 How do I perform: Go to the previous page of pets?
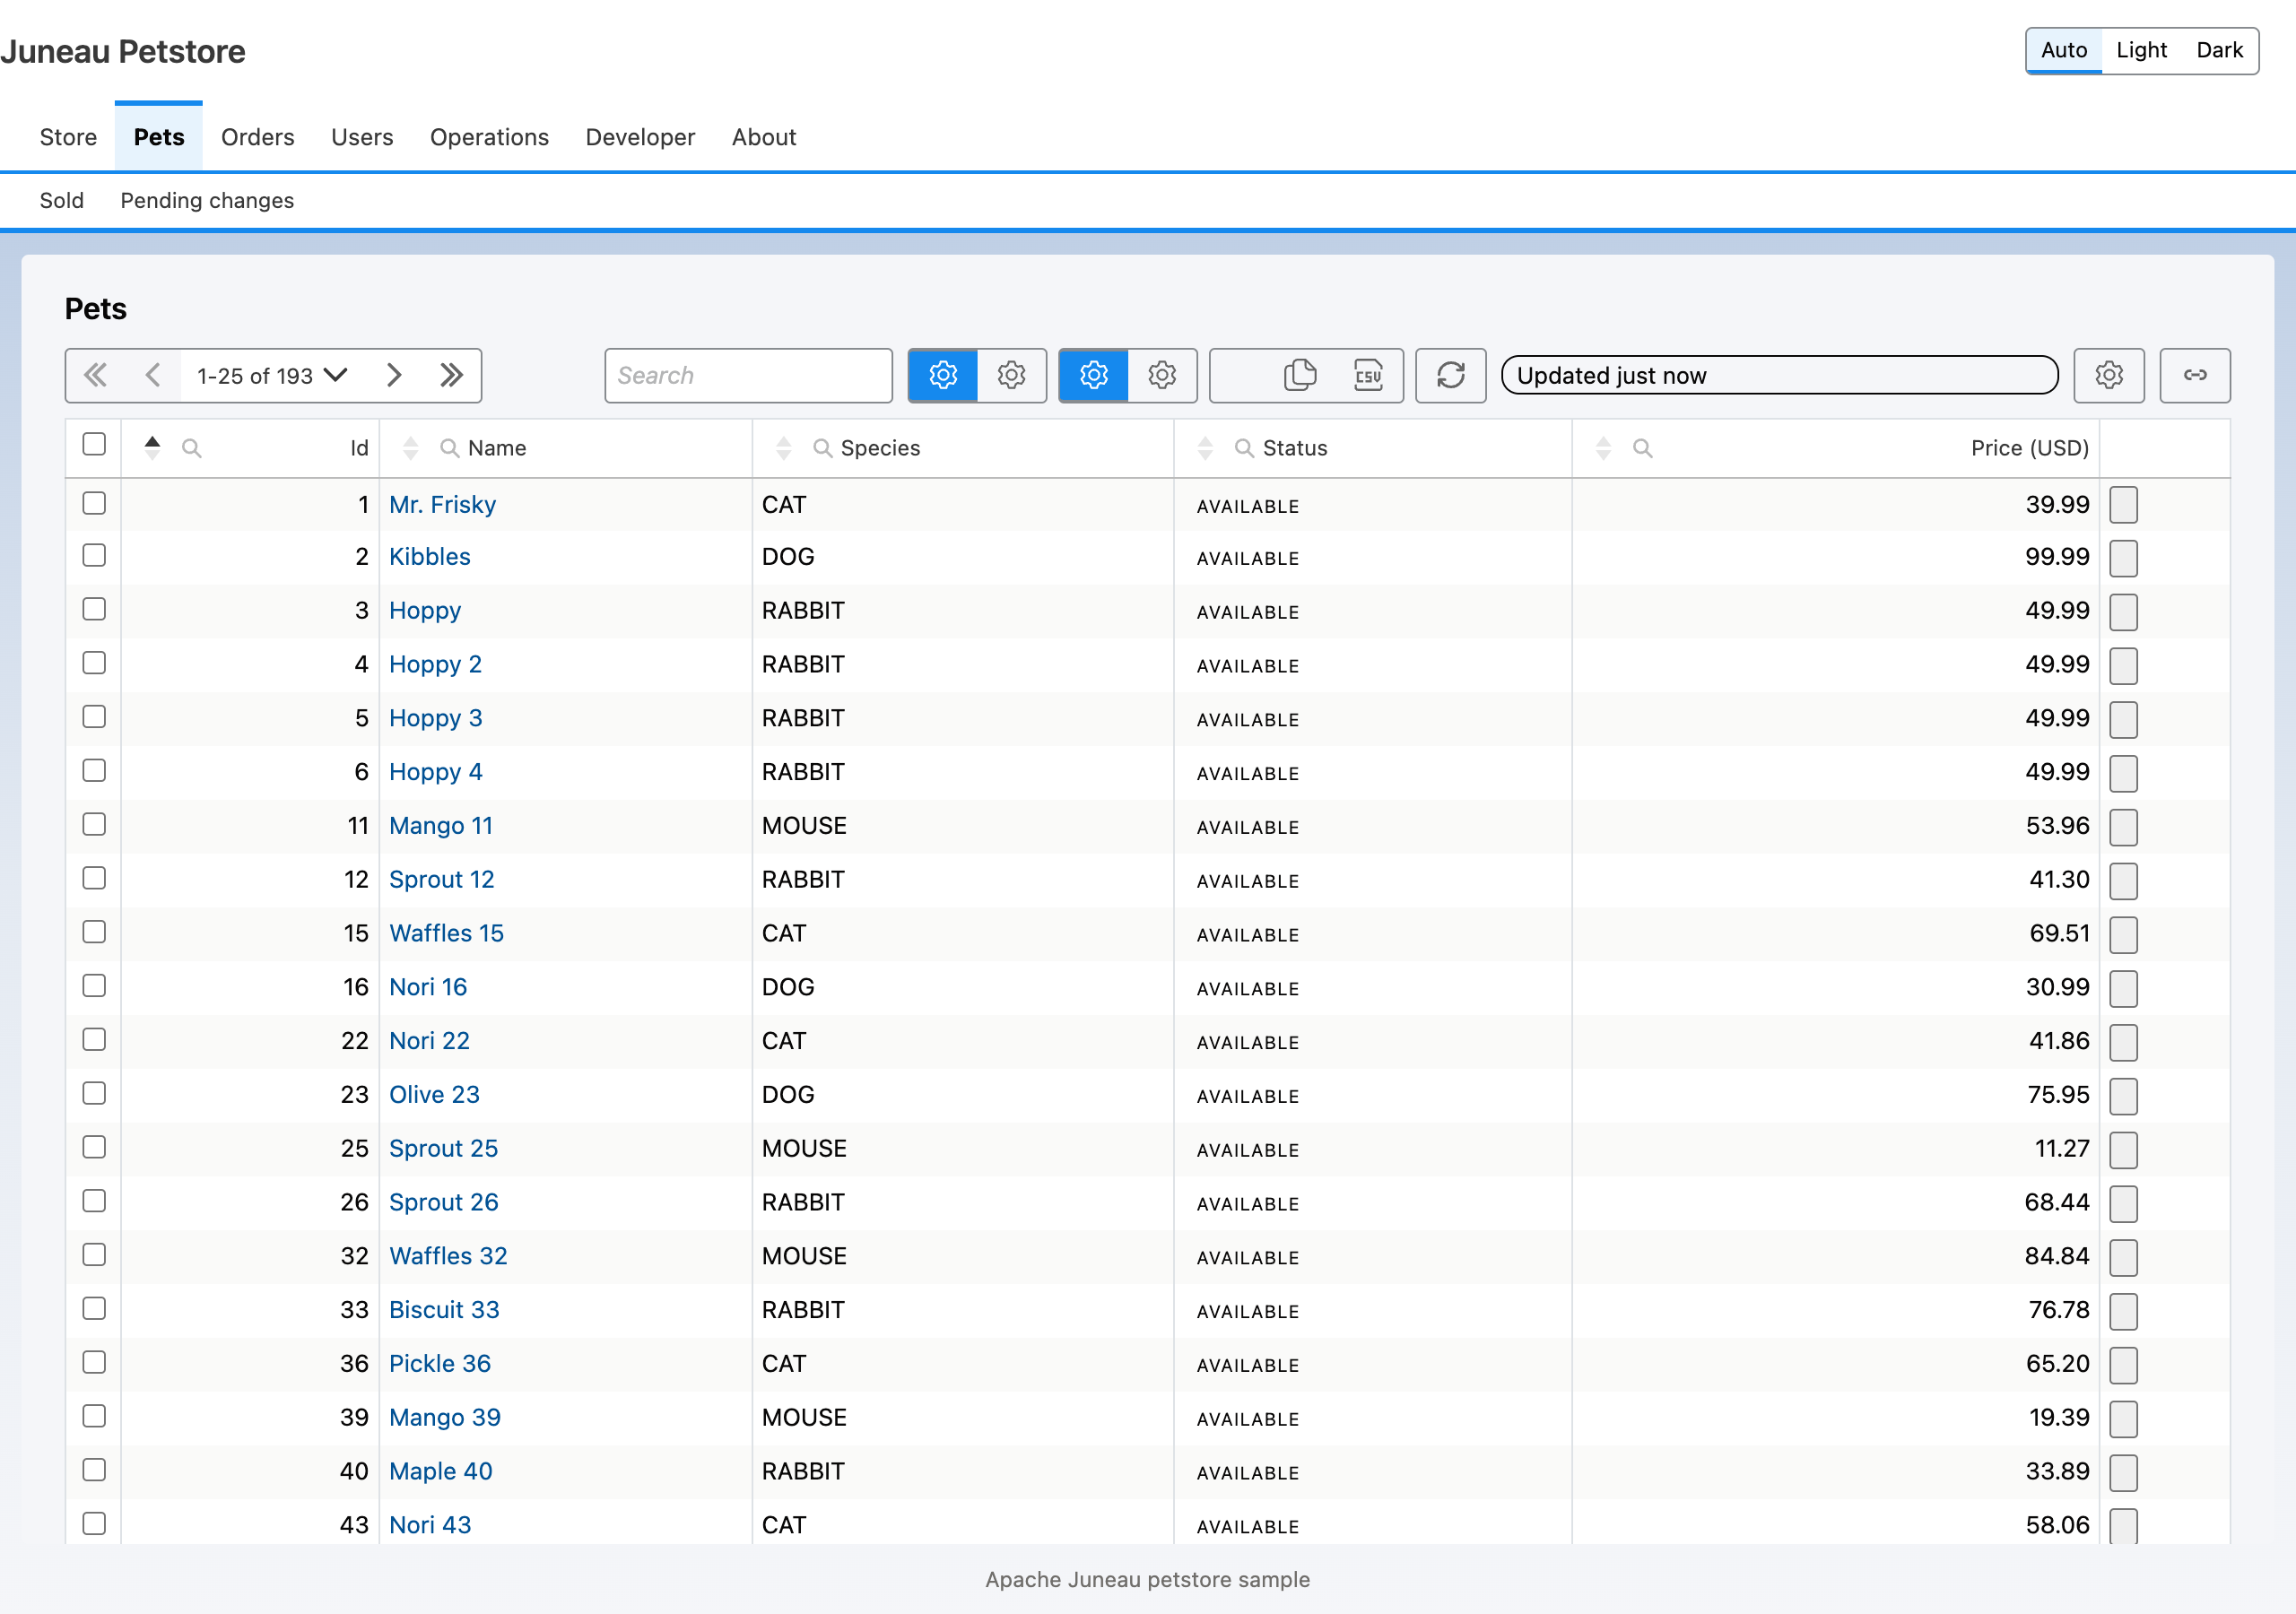pos(152,375)
